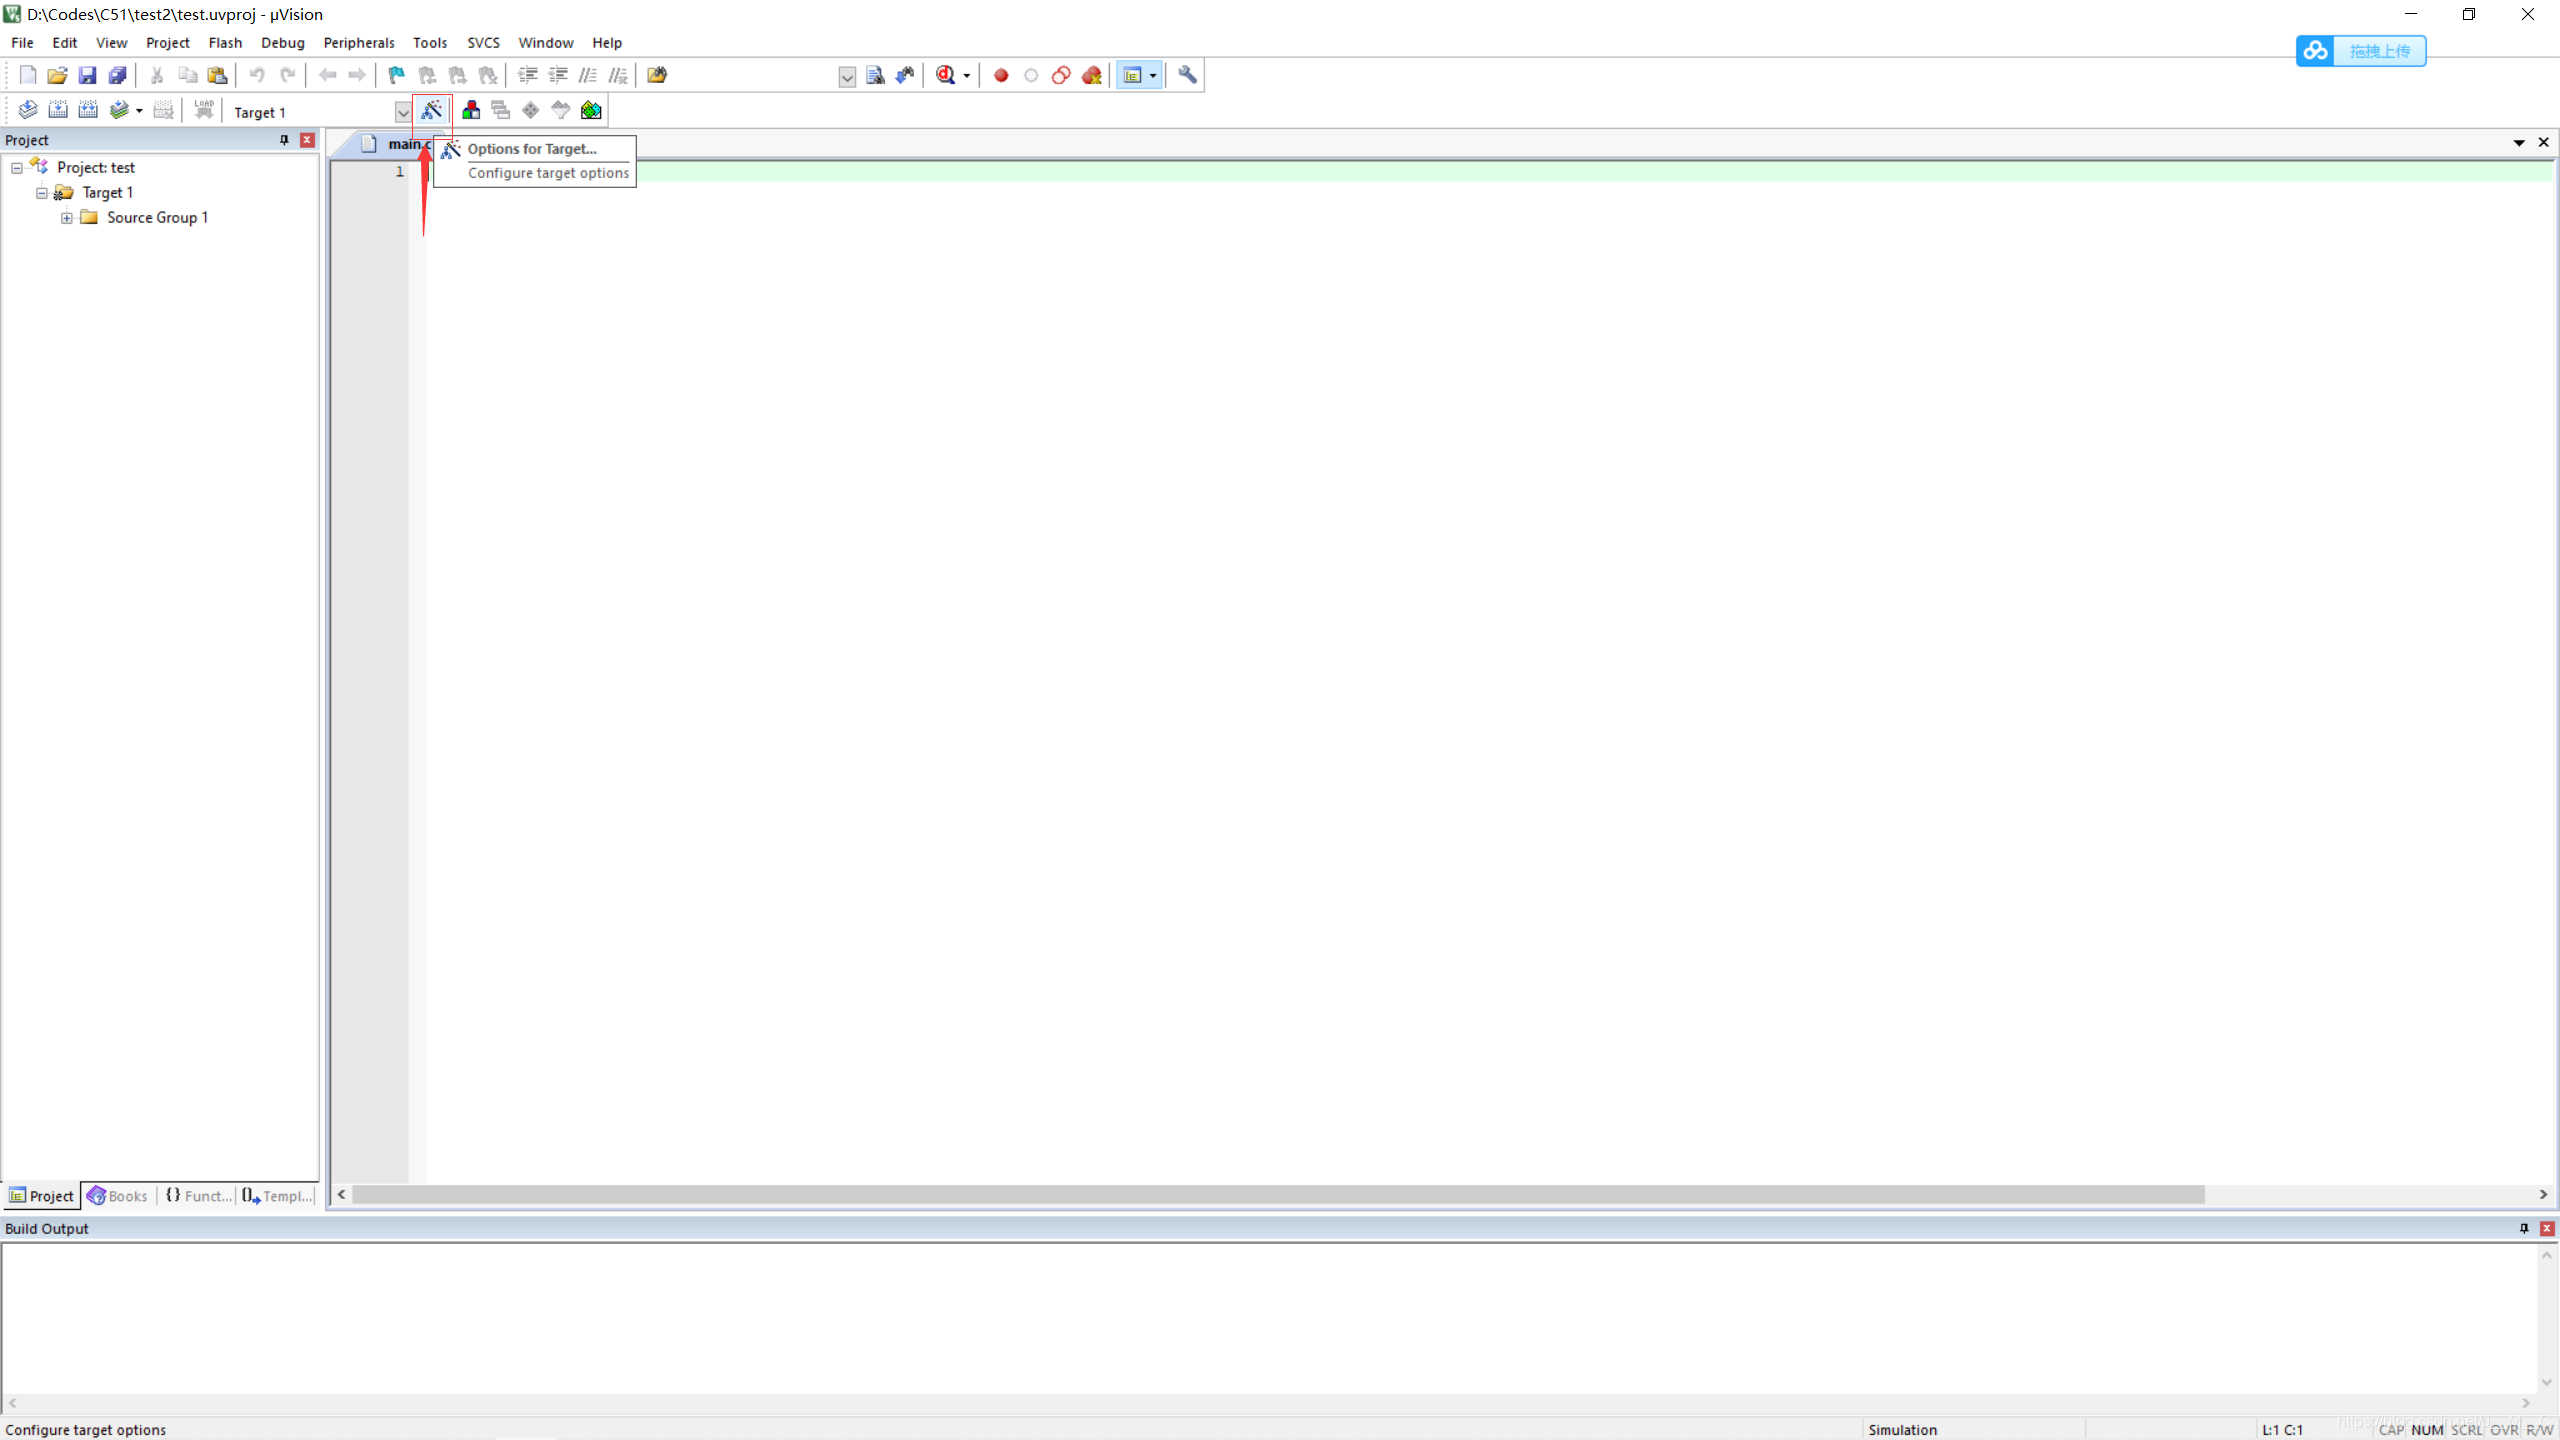Click the Open file folder icon
Image resolution: width=2560 pixels, height=1440 pixels.
point(57,75)
